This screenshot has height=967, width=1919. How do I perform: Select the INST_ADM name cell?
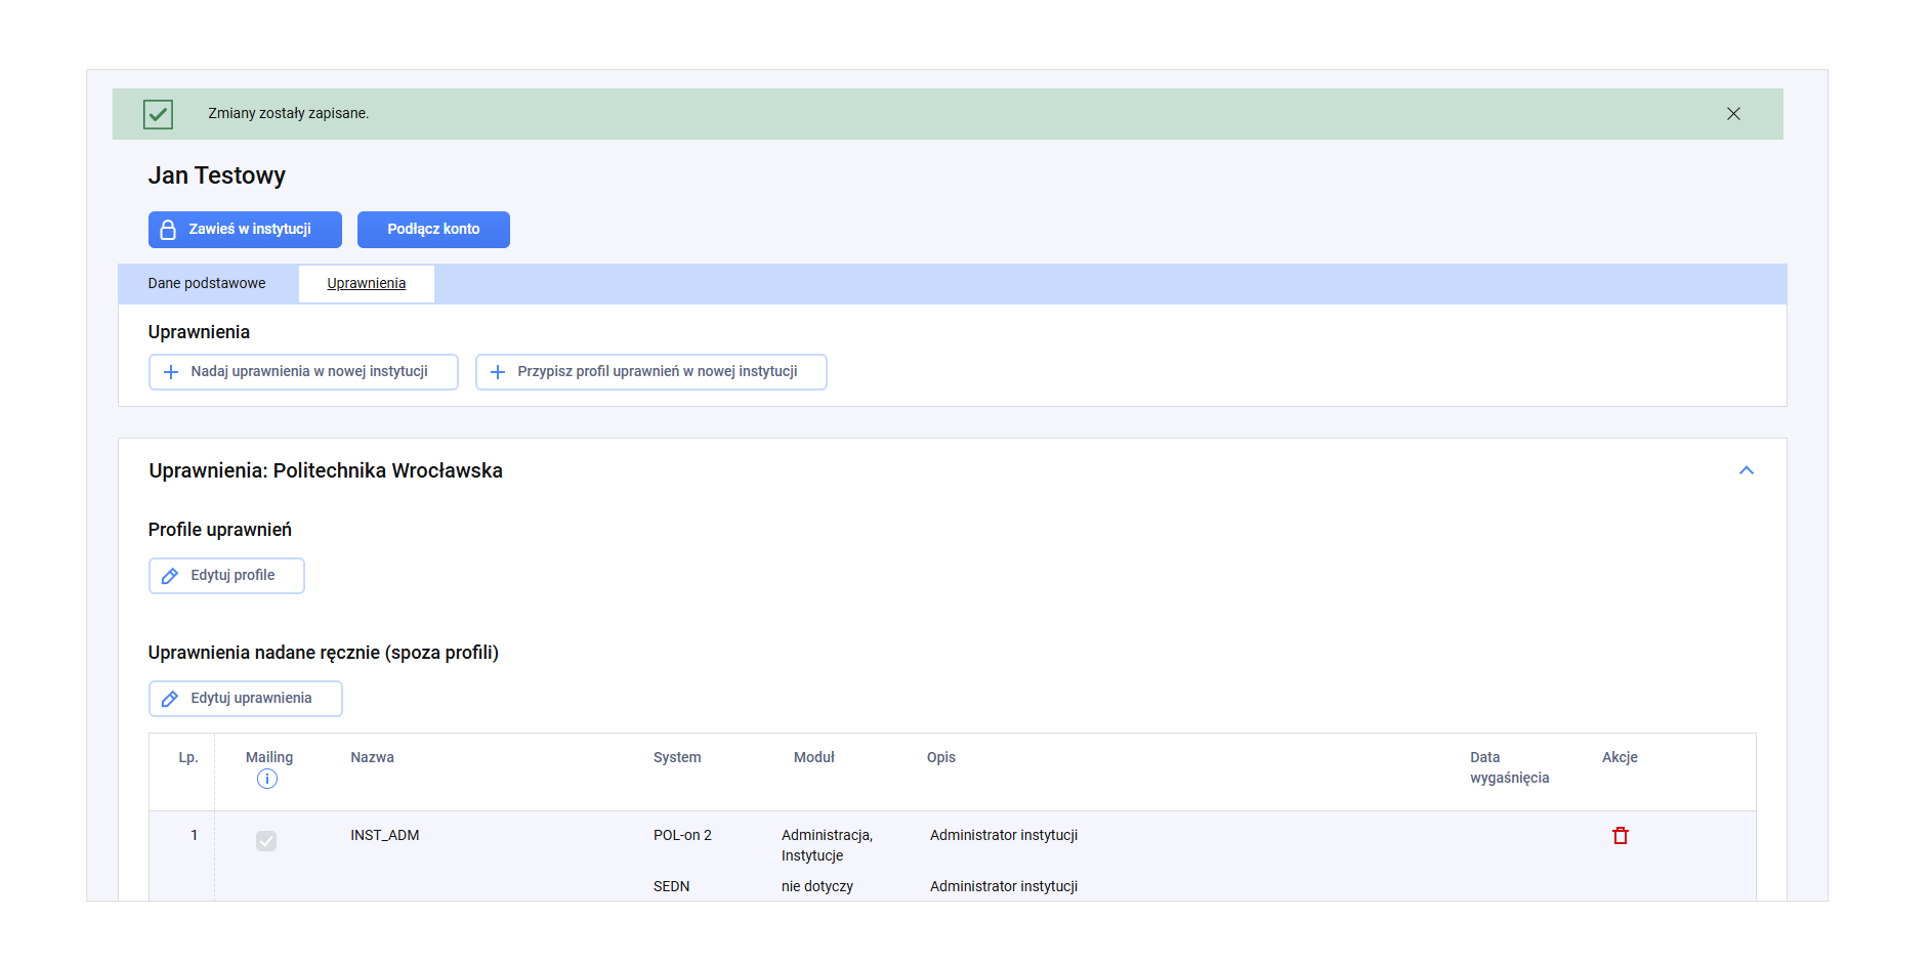(x=385, y=836)
